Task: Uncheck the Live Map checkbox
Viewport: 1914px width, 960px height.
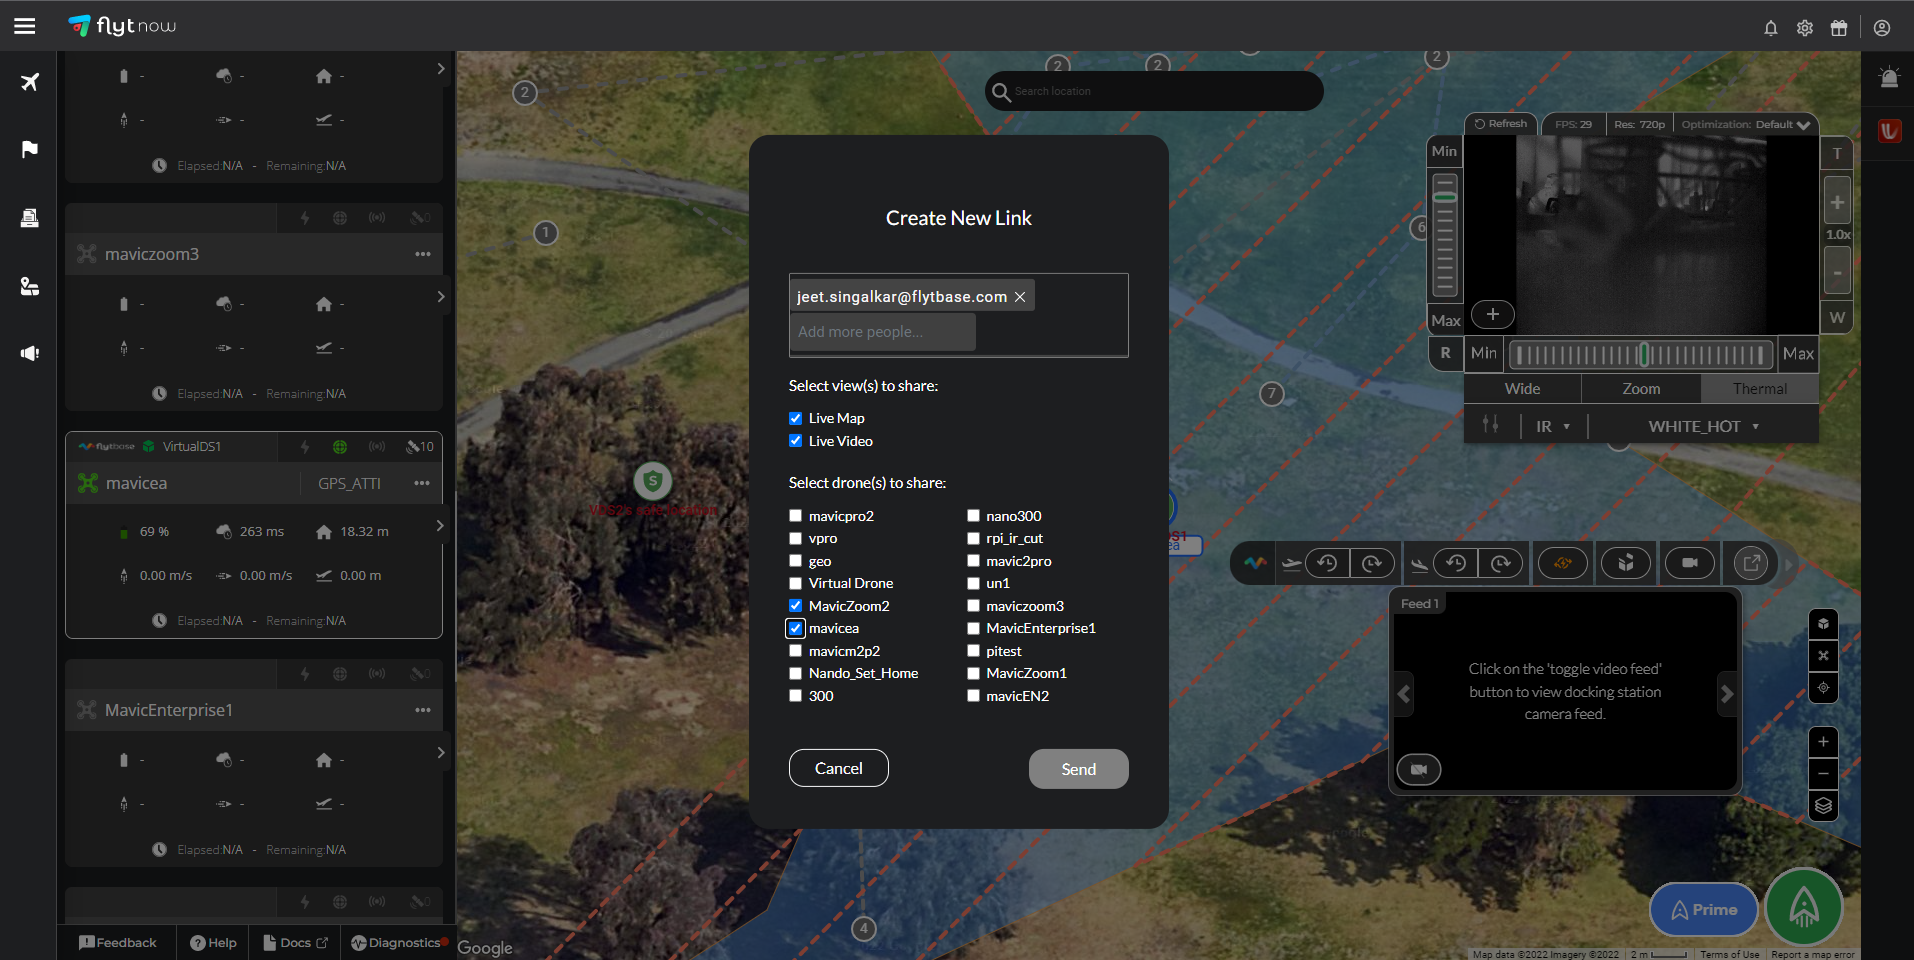Action: [x=796, y=418]
